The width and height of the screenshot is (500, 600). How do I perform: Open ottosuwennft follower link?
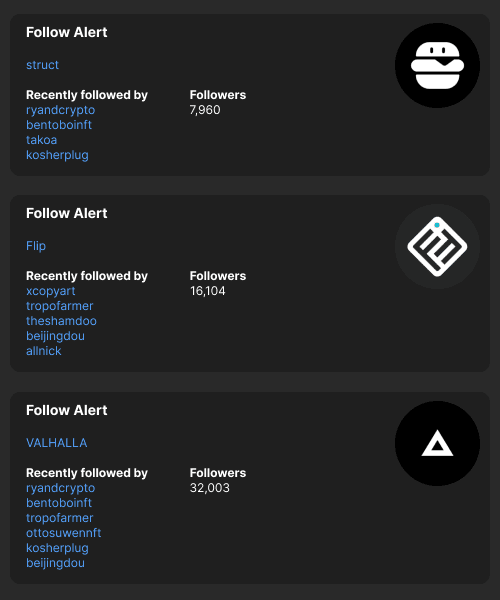(x=64, y=533)
